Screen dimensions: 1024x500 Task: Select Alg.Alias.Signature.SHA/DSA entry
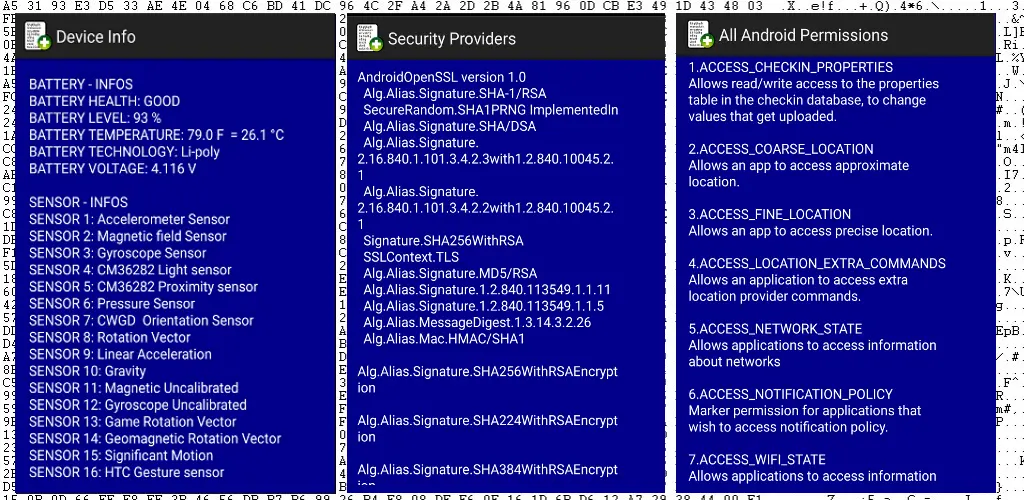point(450,126)
